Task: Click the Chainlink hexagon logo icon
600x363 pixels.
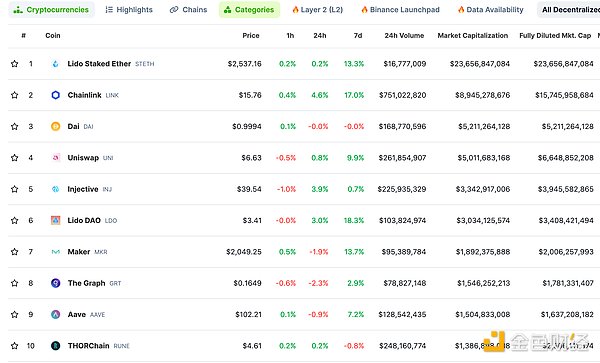Action: pos(55,95)
